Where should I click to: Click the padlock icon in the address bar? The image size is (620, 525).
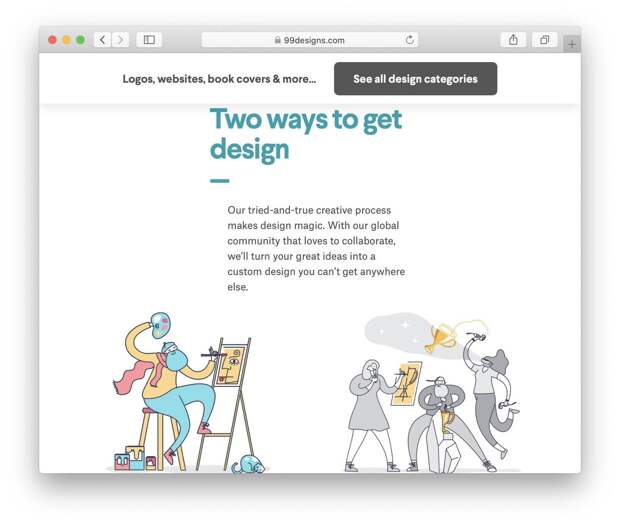click(278, 40)
